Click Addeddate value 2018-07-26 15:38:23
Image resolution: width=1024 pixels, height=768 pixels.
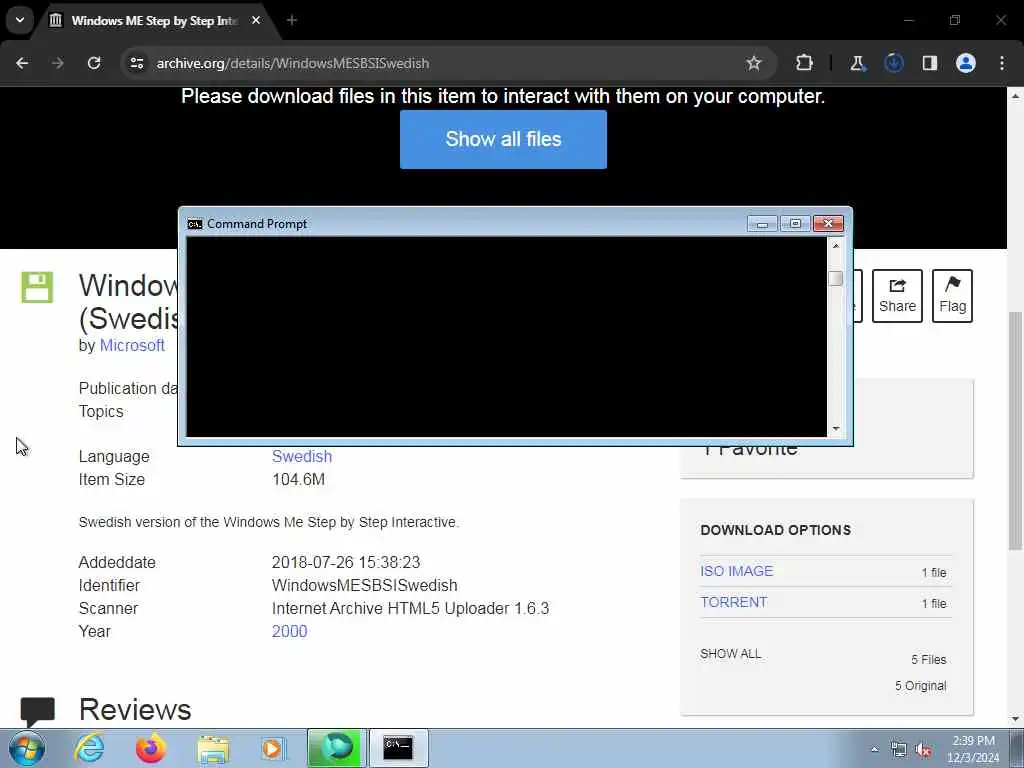click(346, 562)
